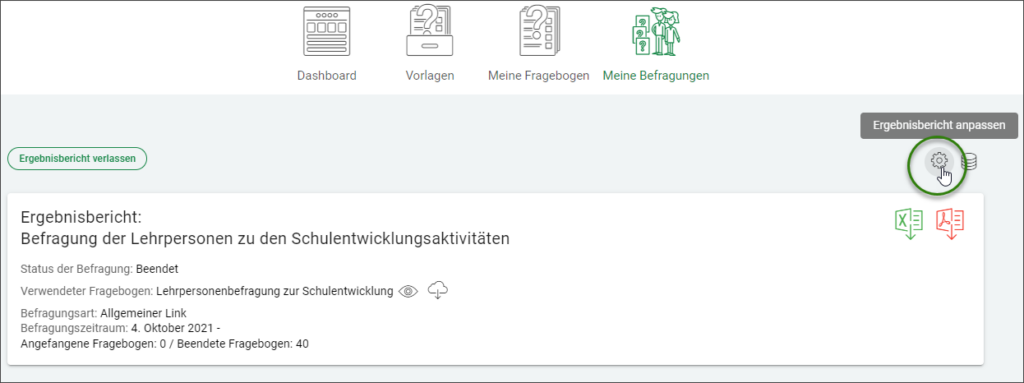Viewport: 1024px width, 383px height.
Task: Click the gear icon to adjust report
Action: [938, 160]
